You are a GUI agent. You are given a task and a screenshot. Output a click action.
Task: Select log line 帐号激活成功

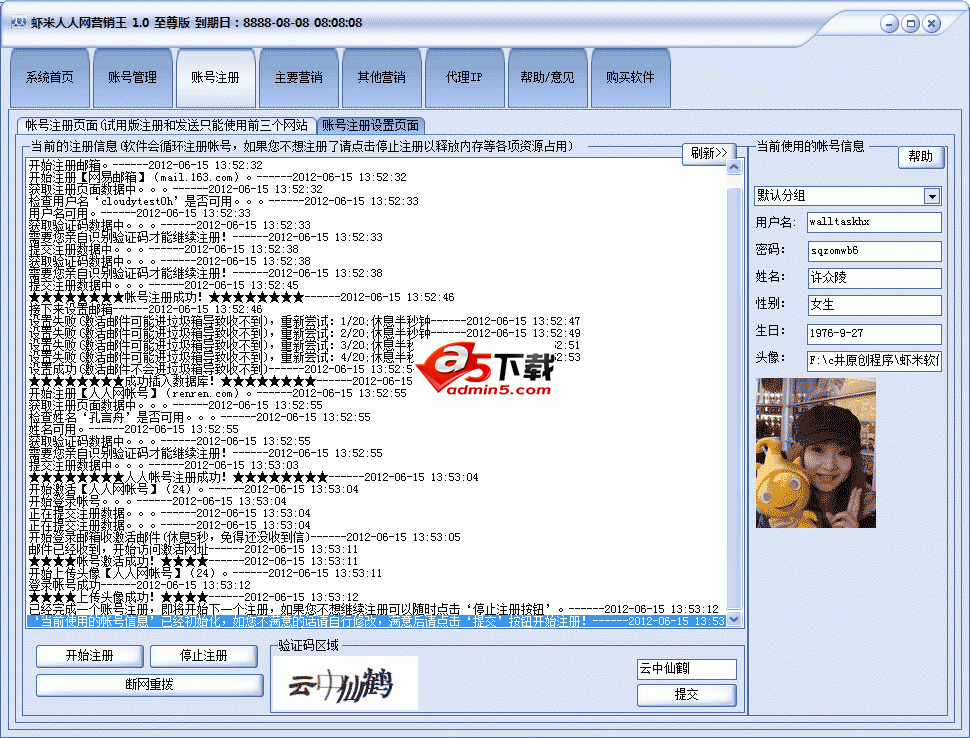(194, 562)
